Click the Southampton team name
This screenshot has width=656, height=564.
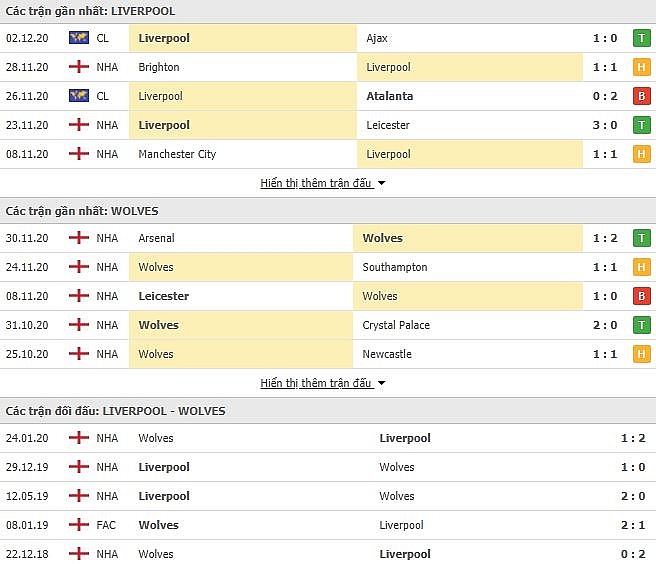click(x=395, y=267)
